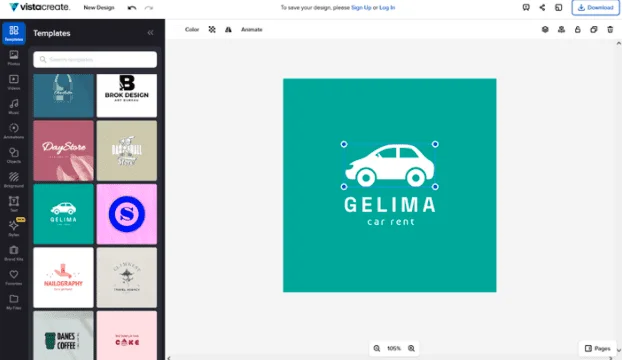Open the Layer order arrange icon
This screenshot has height=360, width=622.
pos(561,29)
